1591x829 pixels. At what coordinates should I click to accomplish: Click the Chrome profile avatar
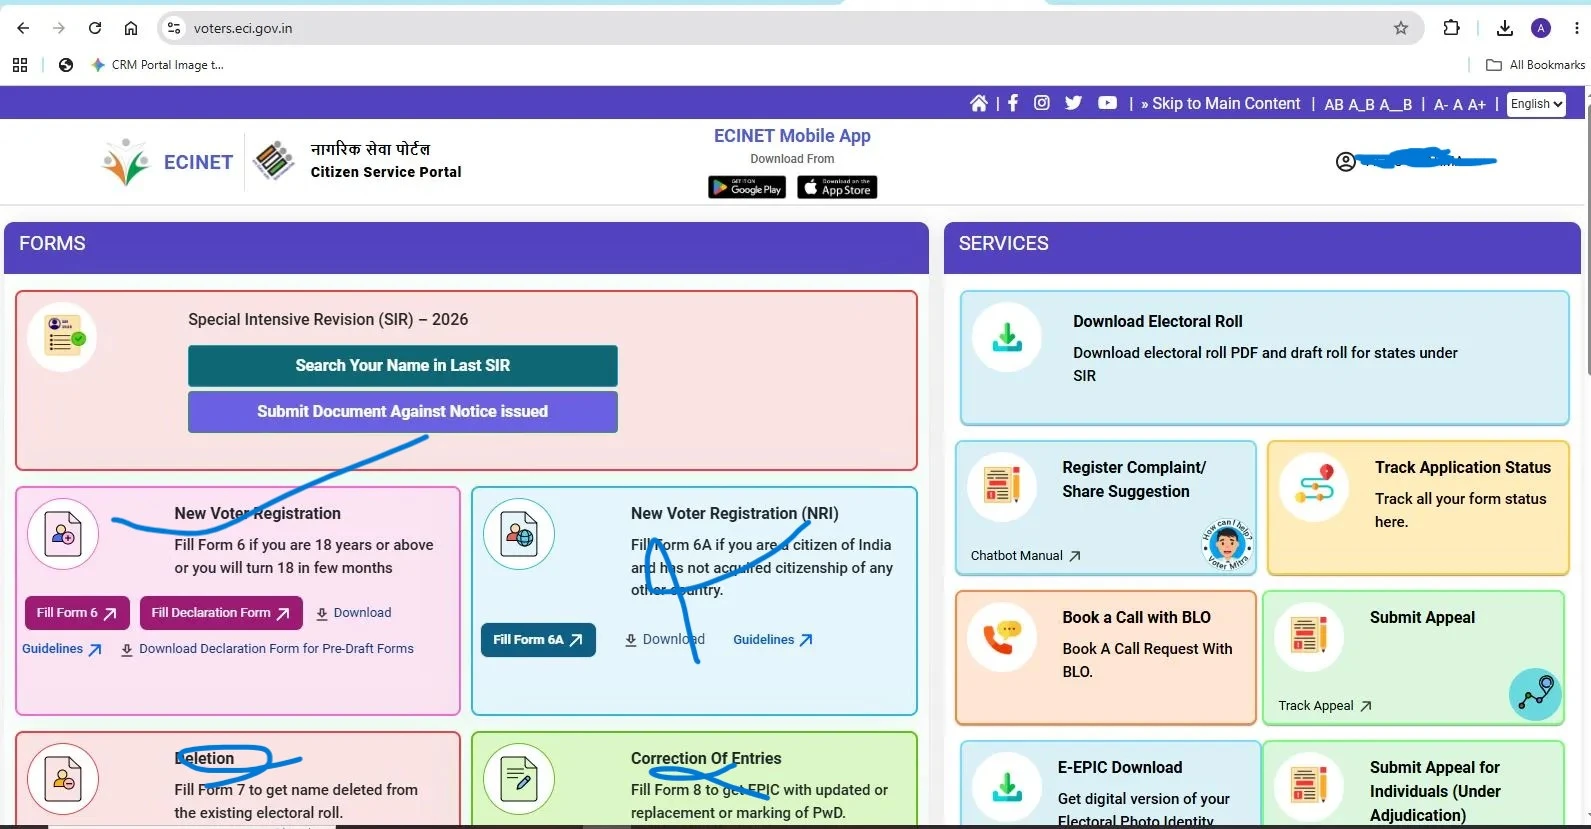click(1541, 28)
